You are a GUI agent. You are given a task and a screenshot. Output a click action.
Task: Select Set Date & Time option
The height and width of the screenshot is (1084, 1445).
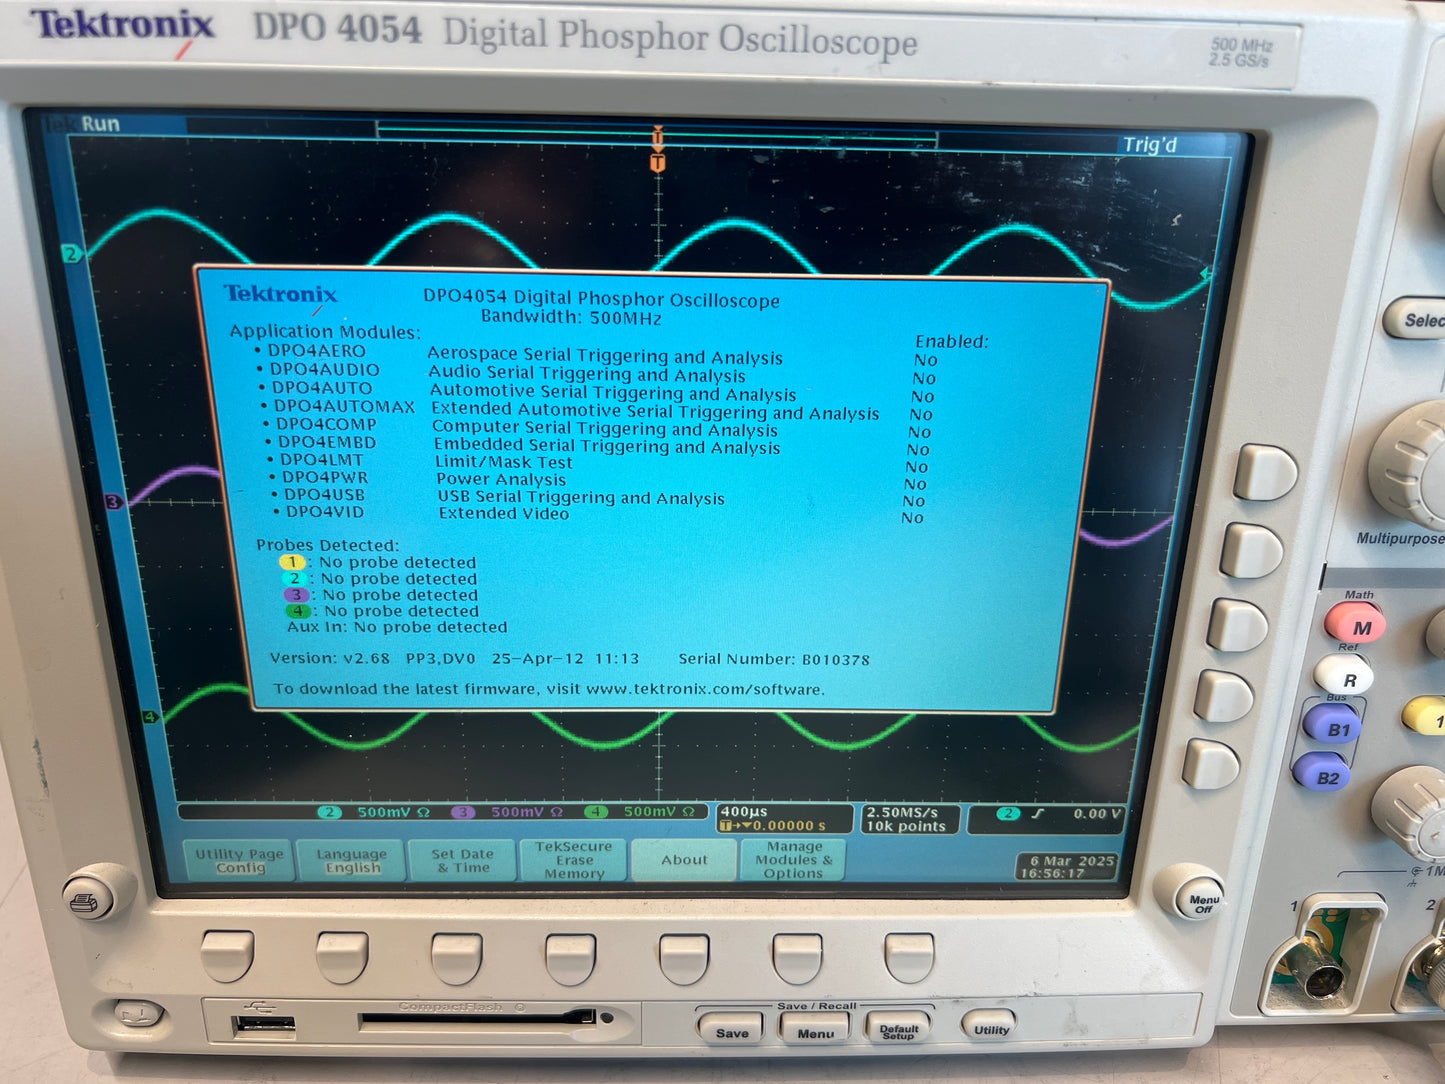pyautogui.click(x=463, y=861)
